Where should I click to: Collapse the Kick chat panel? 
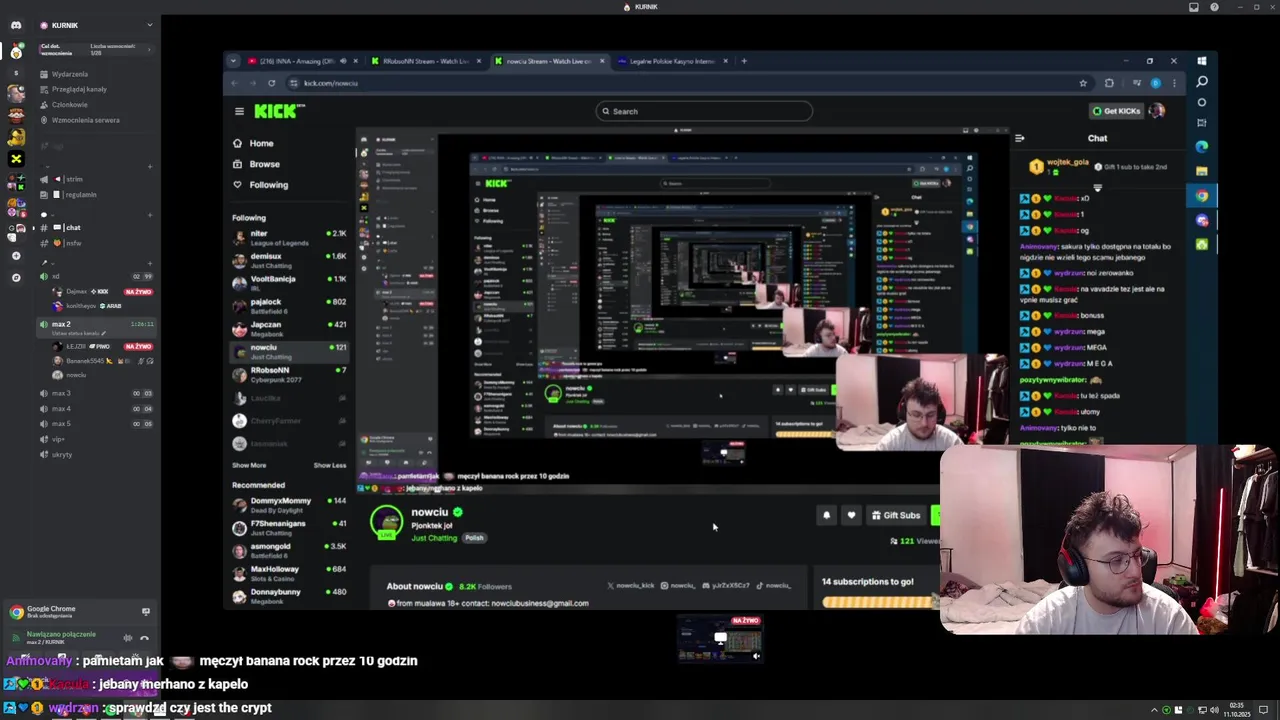1019,138
